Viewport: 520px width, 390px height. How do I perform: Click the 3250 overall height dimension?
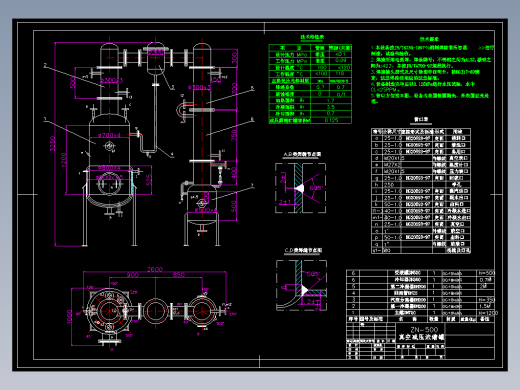tap(53, 143)
